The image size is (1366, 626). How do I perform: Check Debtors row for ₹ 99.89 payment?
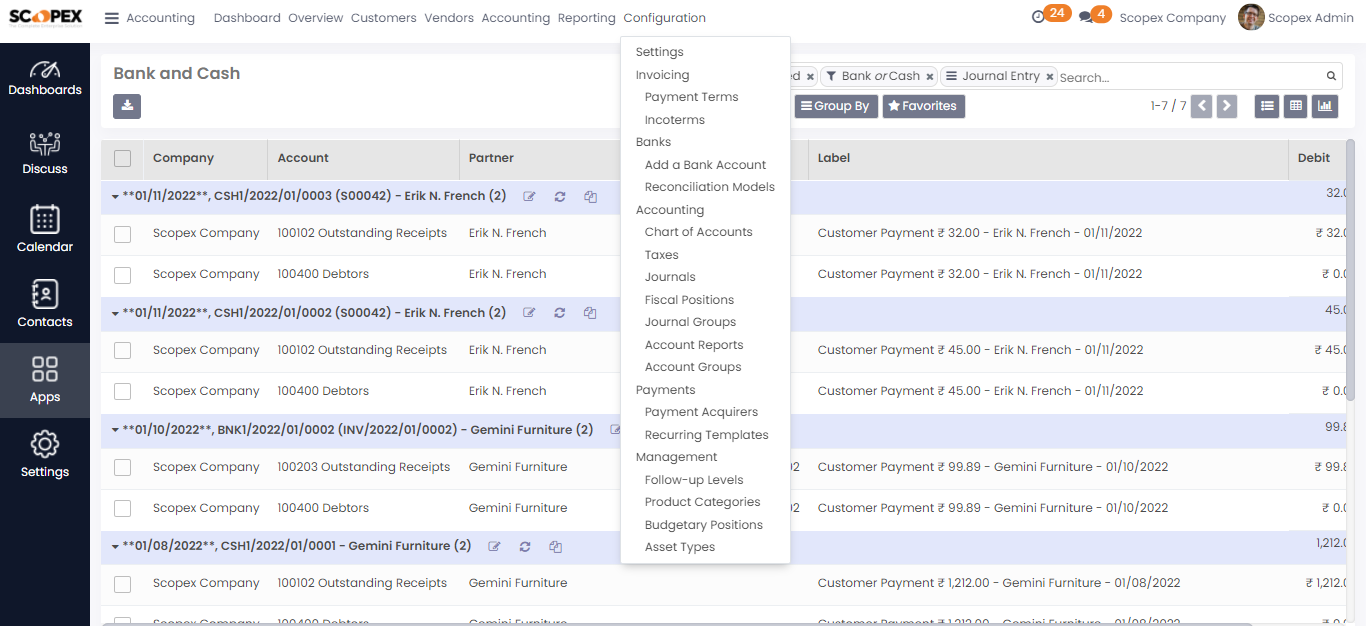(x=122, y=509)
